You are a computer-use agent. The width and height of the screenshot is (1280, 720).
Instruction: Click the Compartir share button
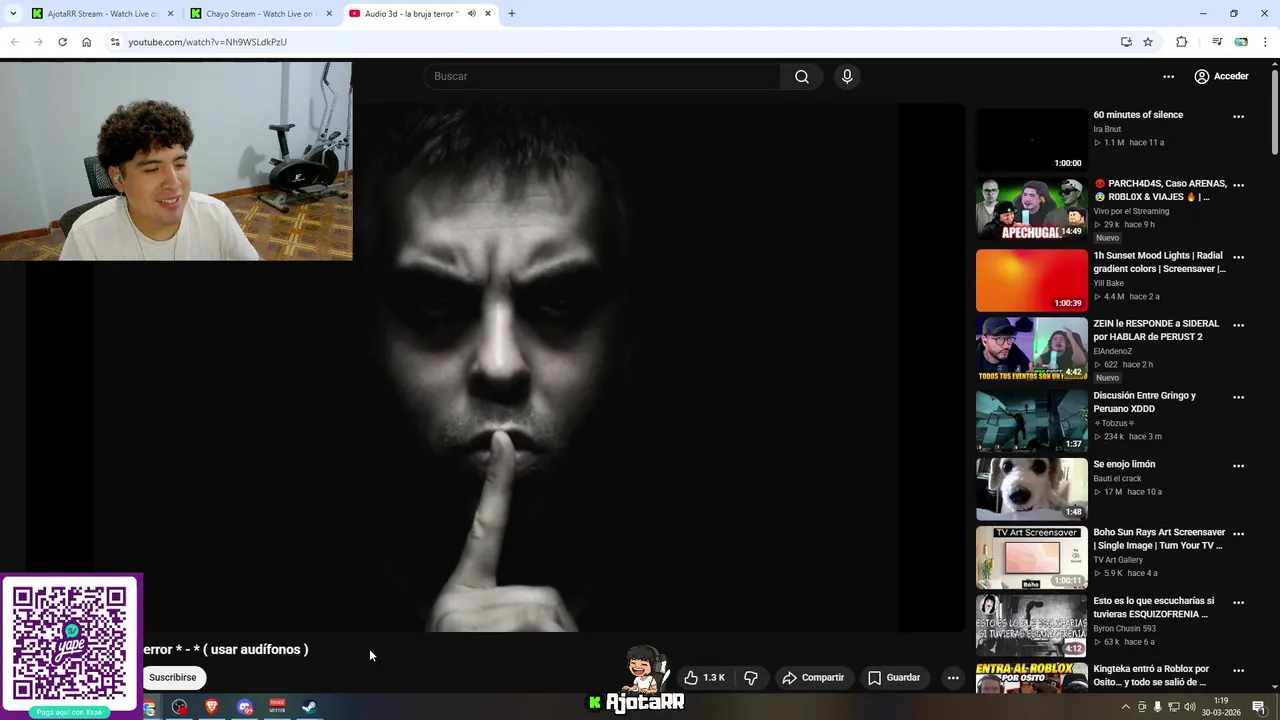click(x=813, y=678)
